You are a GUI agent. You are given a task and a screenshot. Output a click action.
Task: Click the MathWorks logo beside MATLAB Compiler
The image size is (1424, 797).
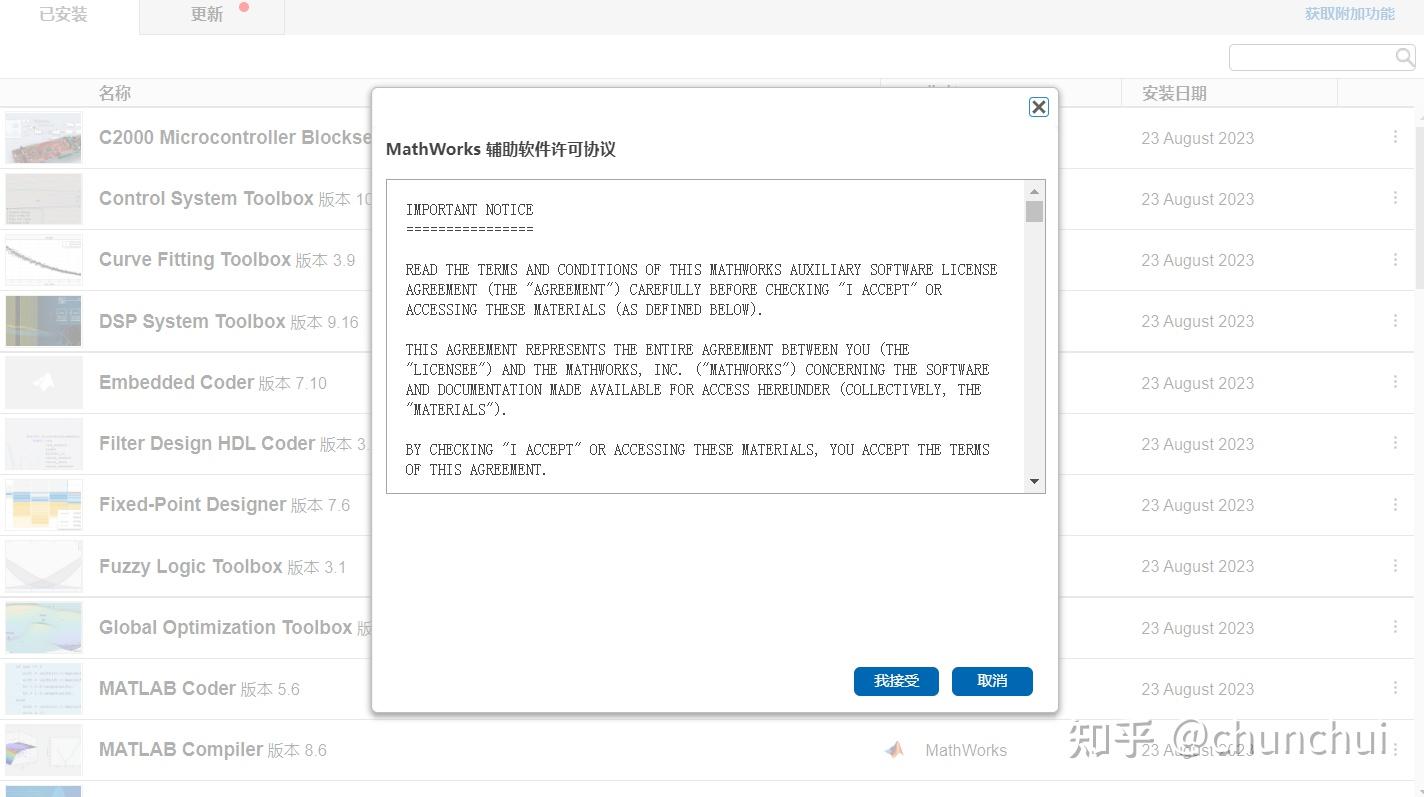pyautogui.click(x=893, y=750)
